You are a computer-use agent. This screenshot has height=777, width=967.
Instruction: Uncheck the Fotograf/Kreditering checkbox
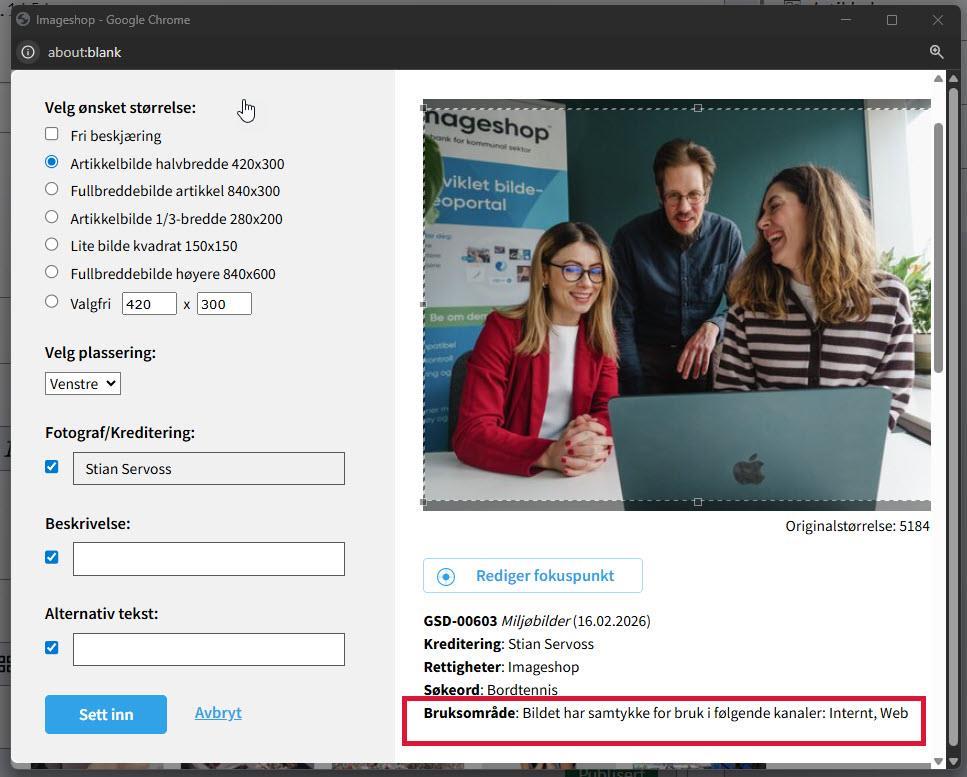pos(52,467)
